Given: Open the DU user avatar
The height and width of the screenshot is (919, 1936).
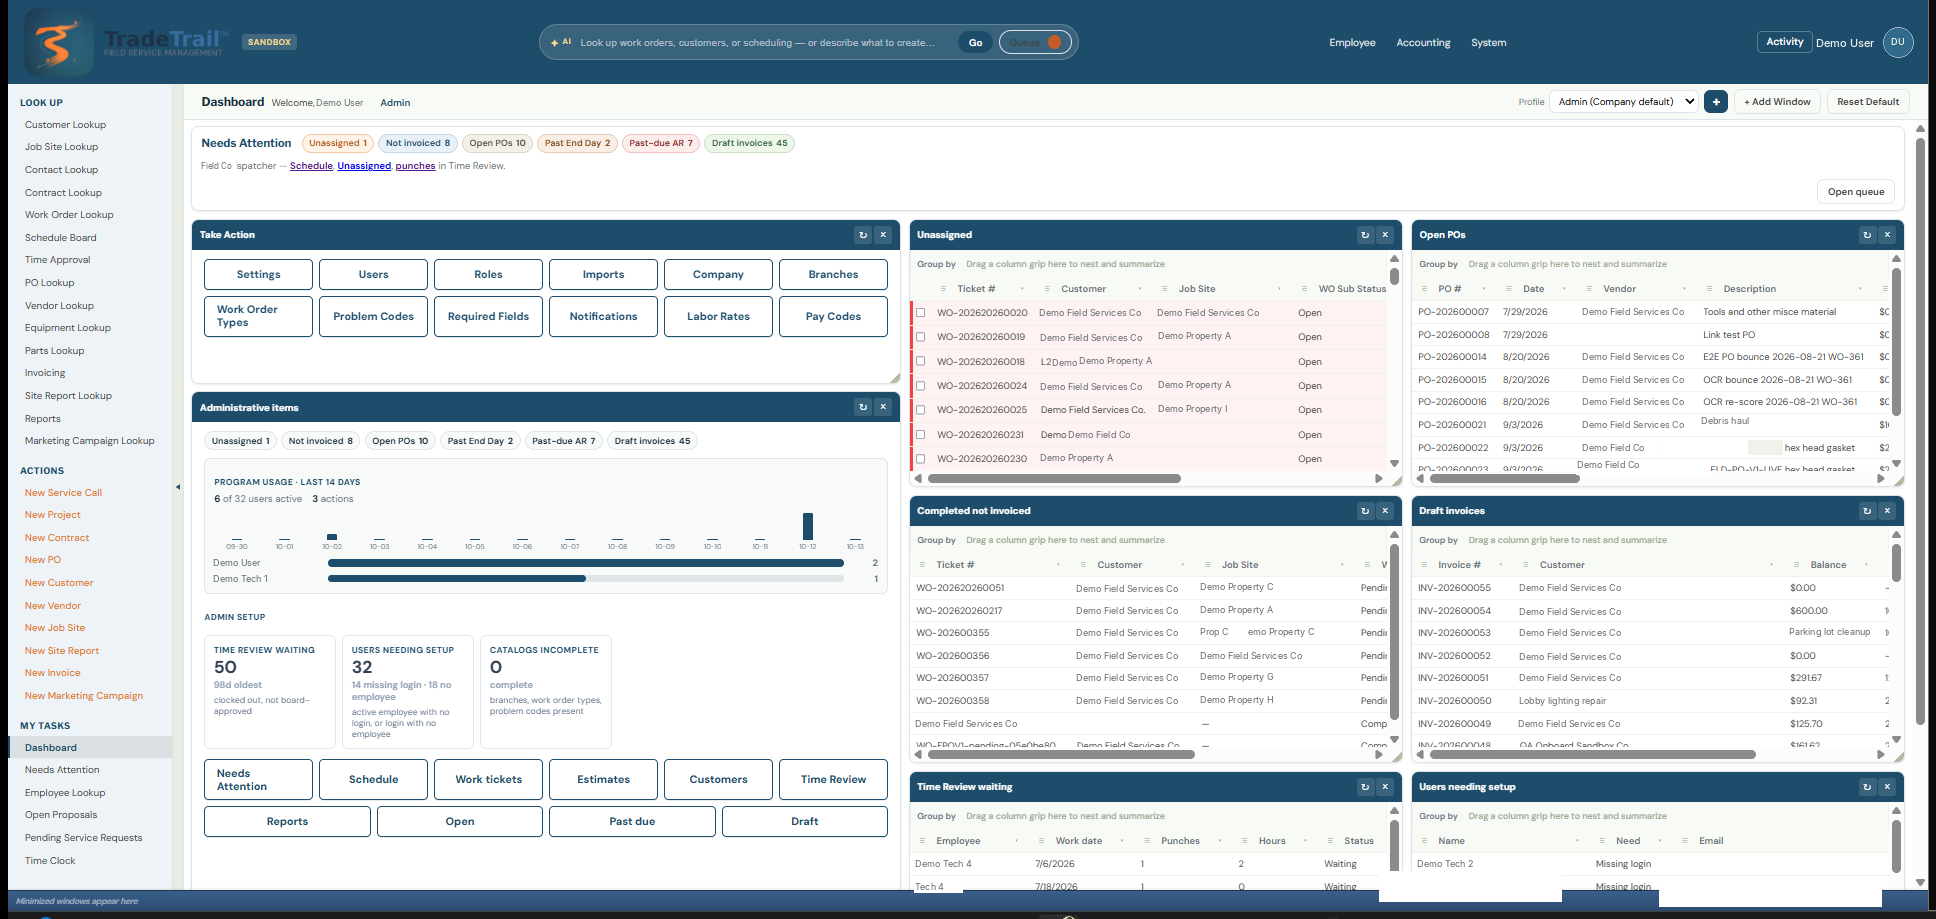Looking at the screenshot, I should (x=1897, y=42).
